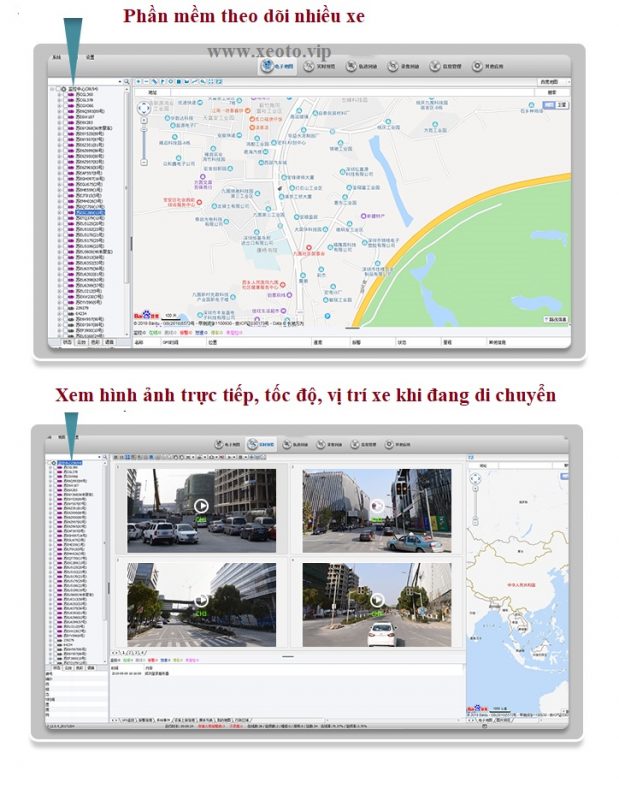
Task: Select the highlighted root item in lower tree
Action: point(69,463)
